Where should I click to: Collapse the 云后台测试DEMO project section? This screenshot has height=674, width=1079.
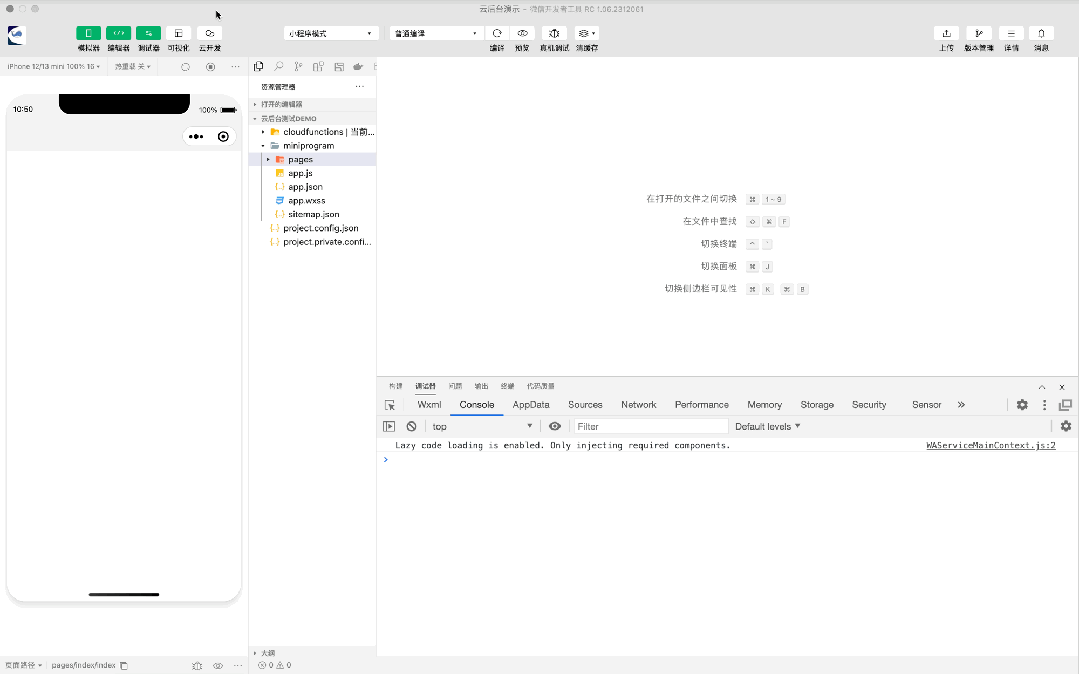pyautogui.click(x=312, y=118)
